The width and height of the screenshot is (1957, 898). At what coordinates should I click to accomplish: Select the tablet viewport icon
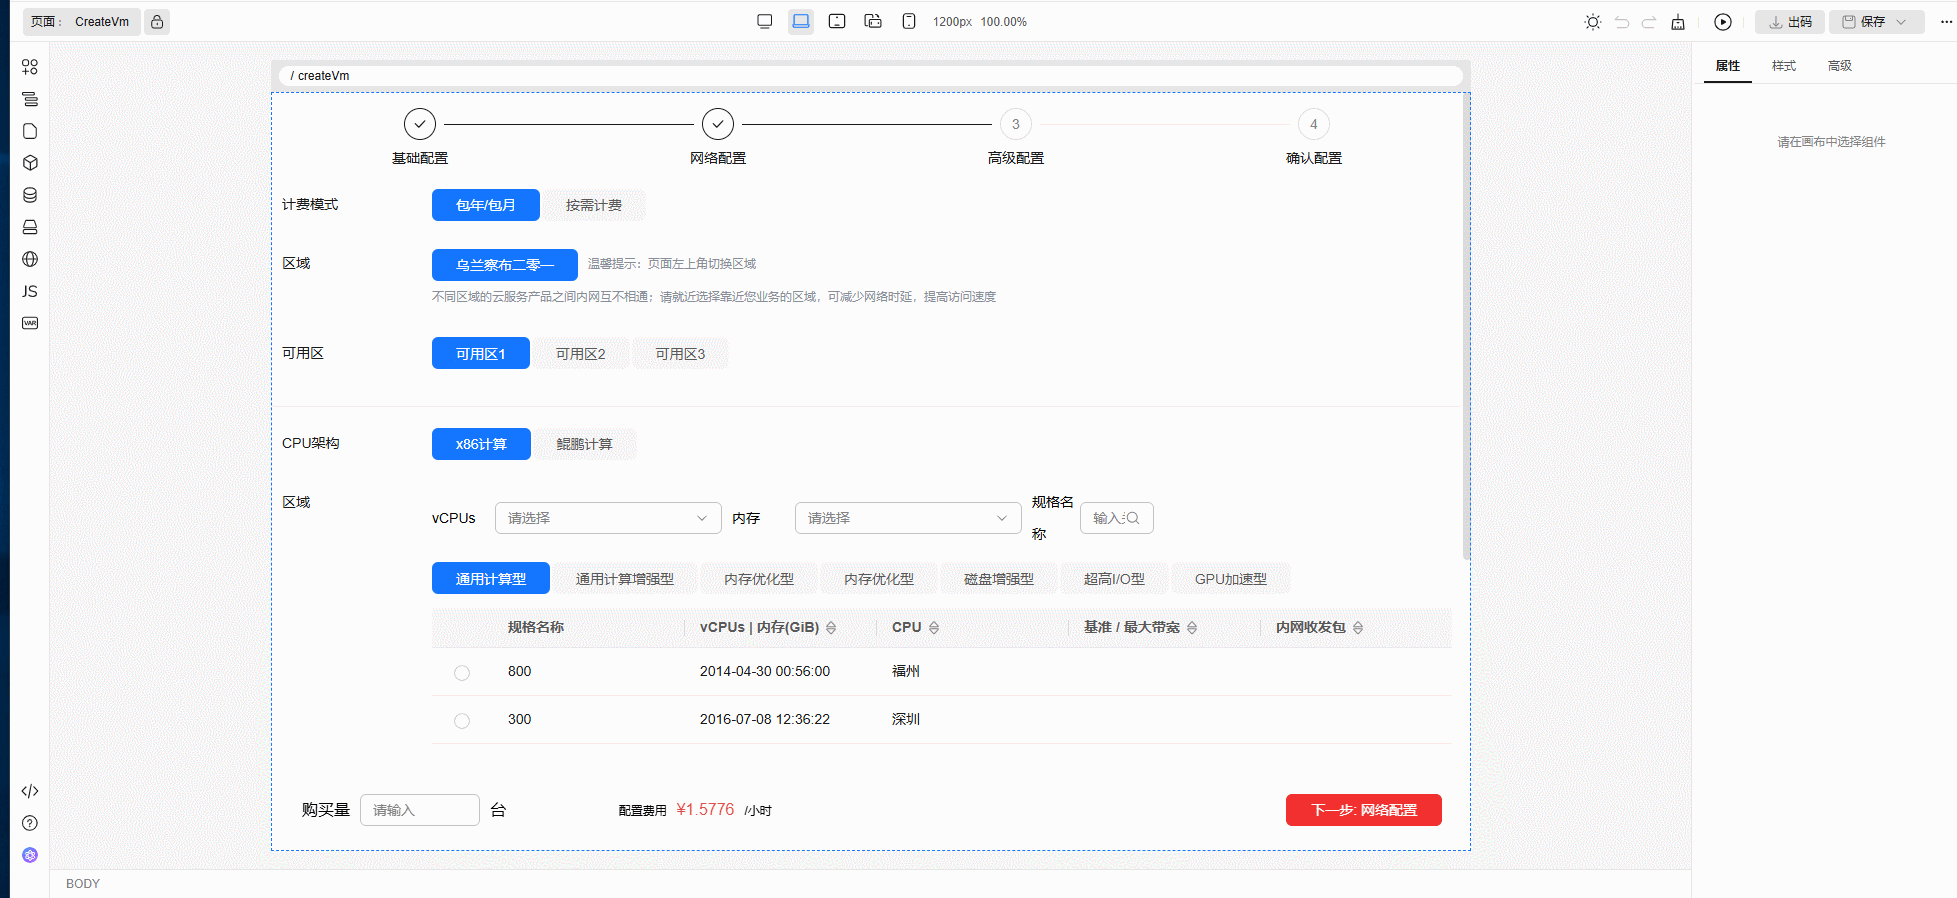point(837,22)
